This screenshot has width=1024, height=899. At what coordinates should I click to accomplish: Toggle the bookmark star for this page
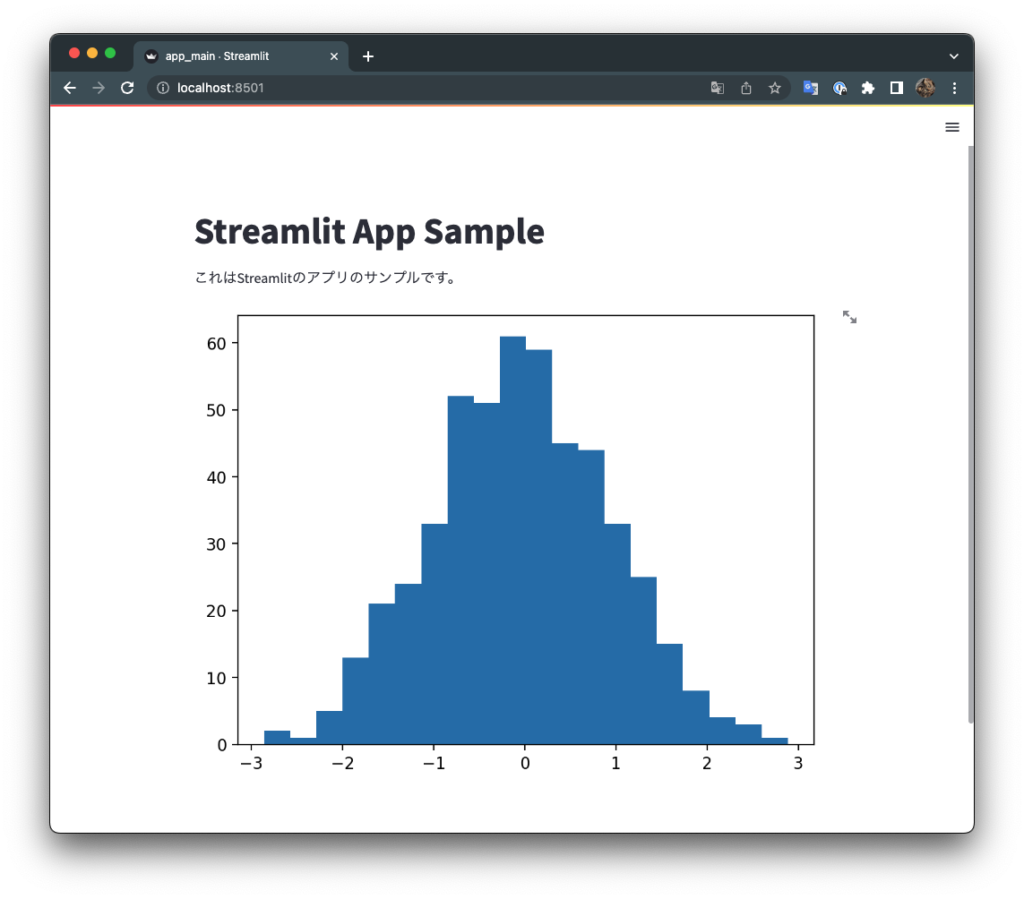775,88
